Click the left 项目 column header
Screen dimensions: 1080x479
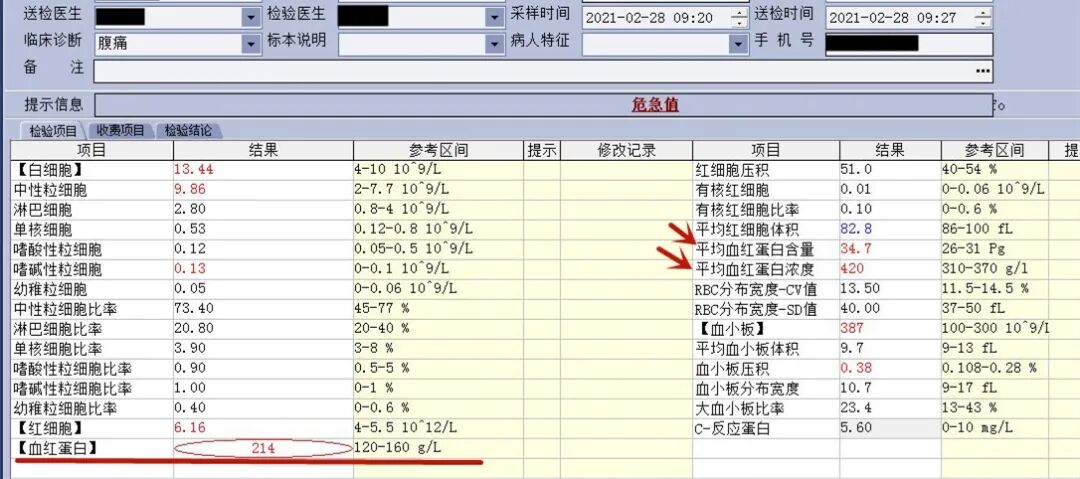(x=92, y=150)
